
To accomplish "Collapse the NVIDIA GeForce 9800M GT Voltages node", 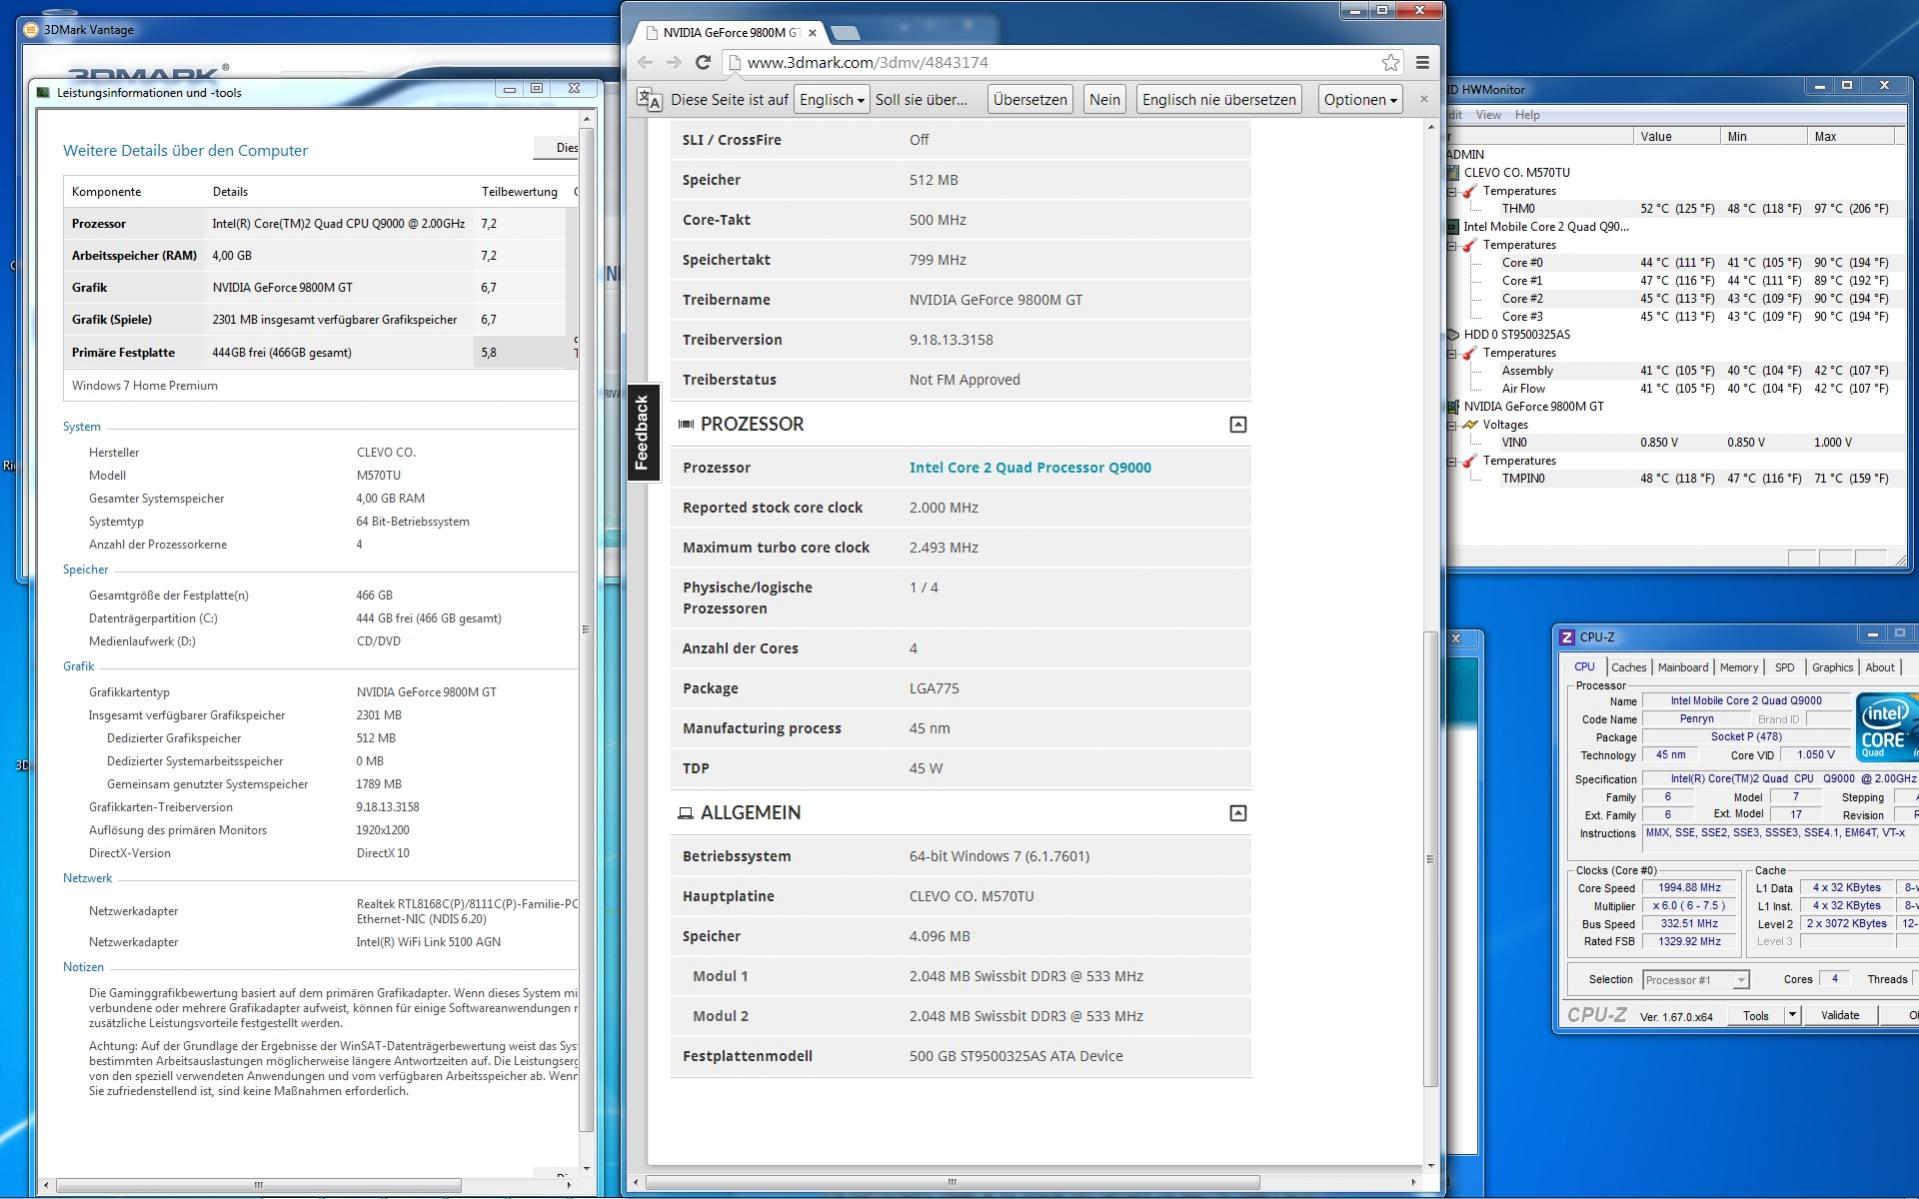I will 1453,425.
